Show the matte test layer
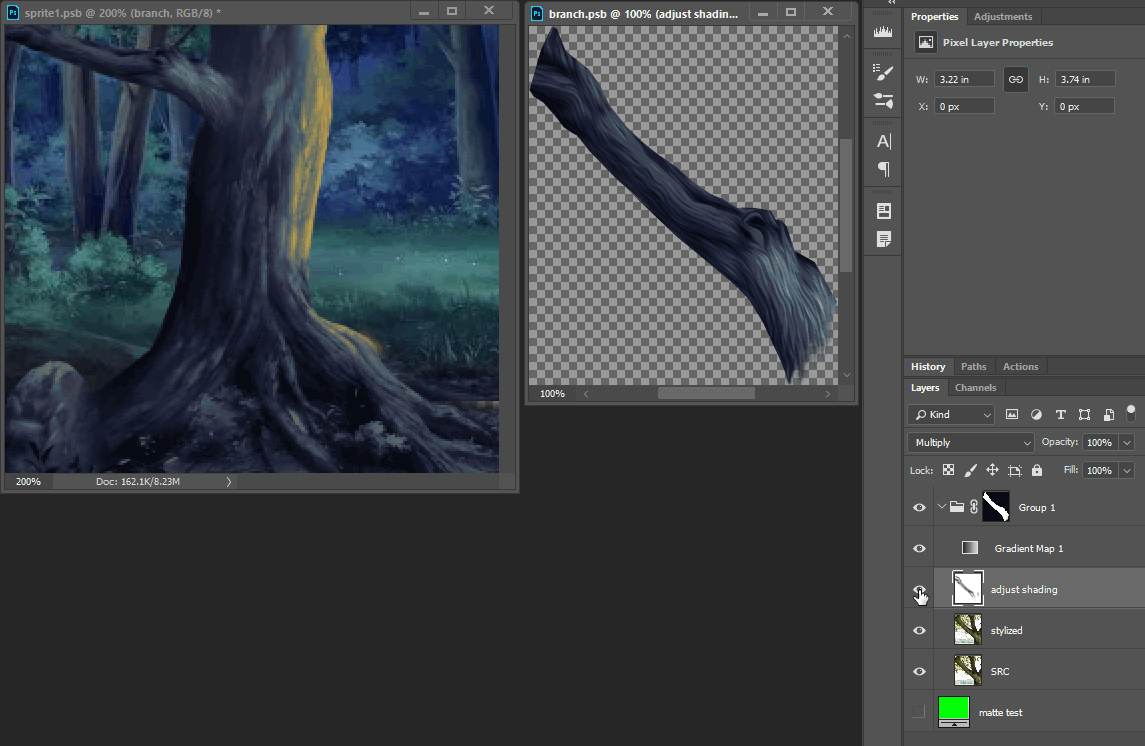The width and height of the screenshot is (1145, 746). pos(919,712)
